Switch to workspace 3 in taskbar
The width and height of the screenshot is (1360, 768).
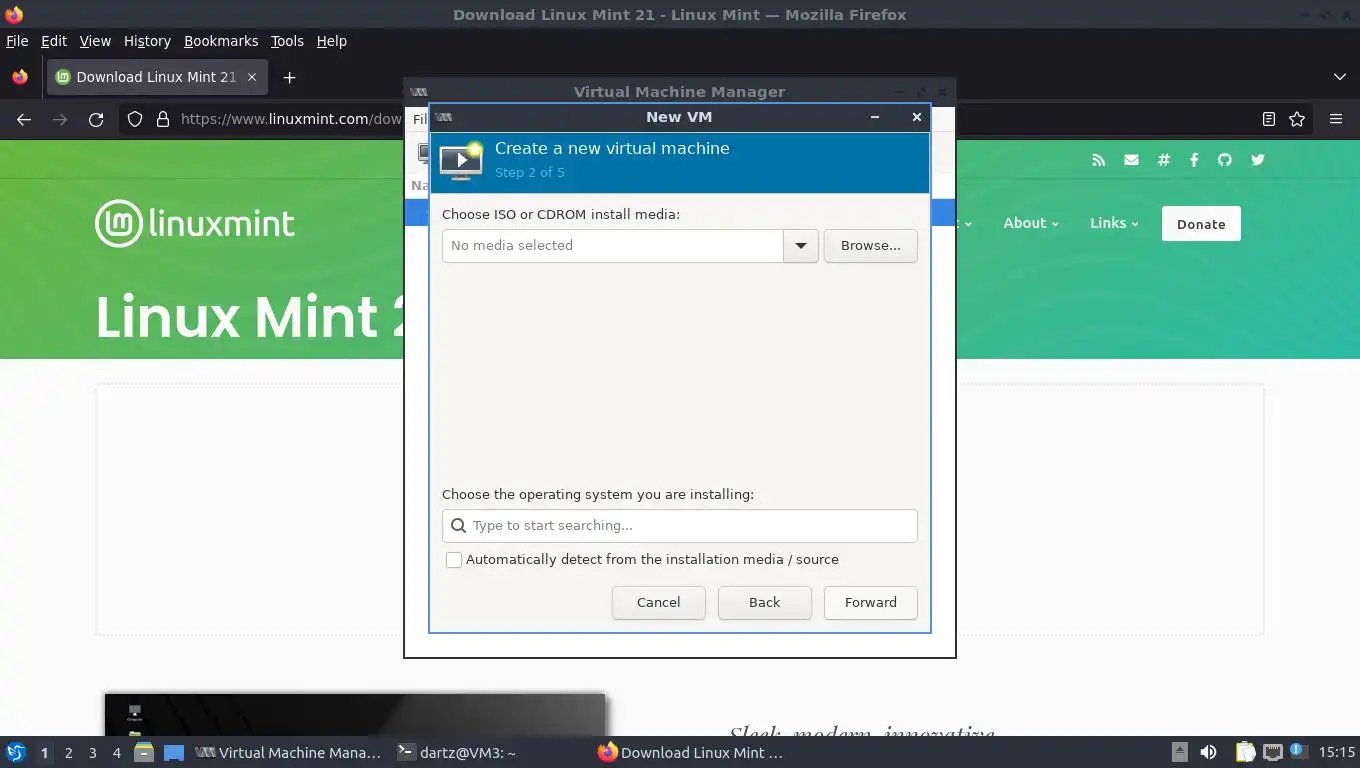pos(92,753)
